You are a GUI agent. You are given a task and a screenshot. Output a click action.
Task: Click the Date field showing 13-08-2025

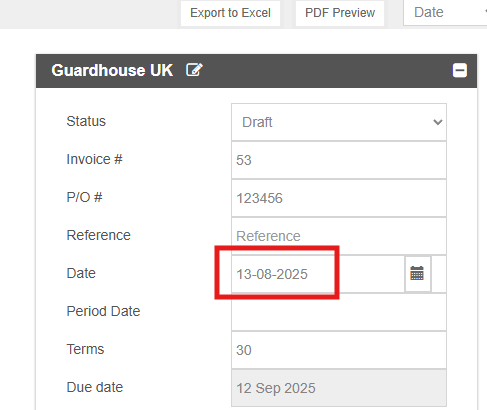318,274
